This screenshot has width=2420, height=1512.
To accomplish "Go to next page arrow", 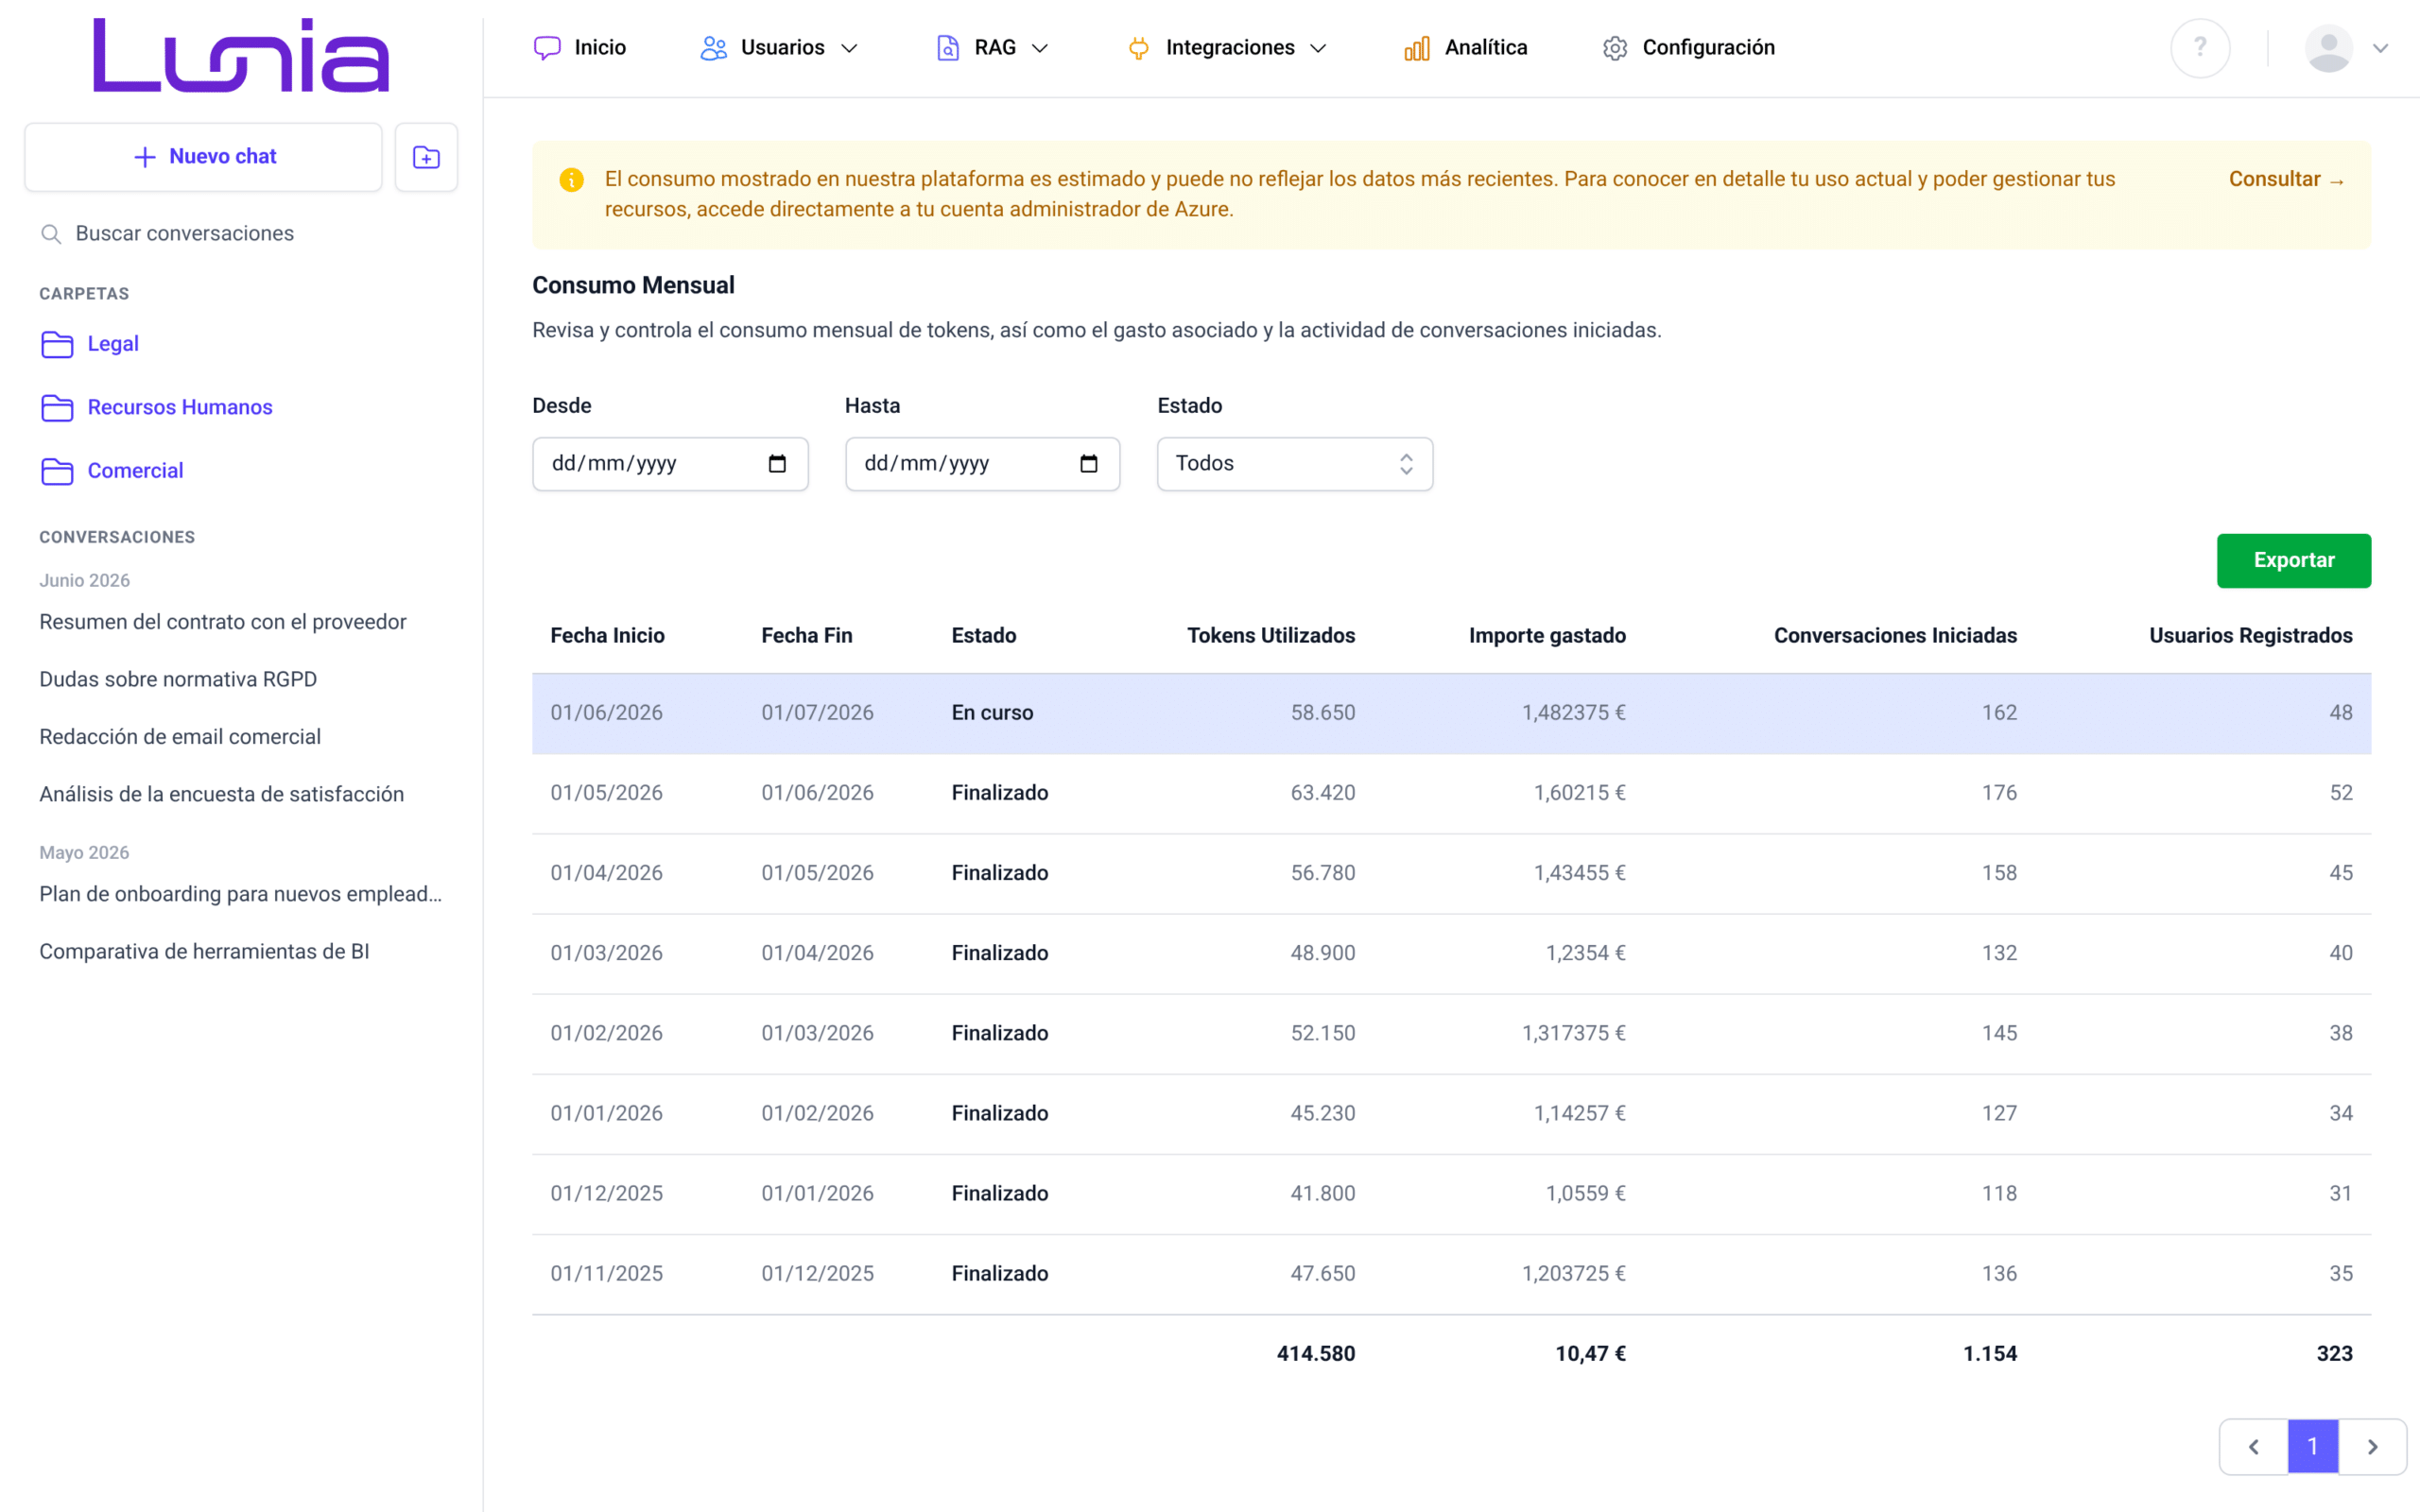I will click(x=2372, y=1447).
